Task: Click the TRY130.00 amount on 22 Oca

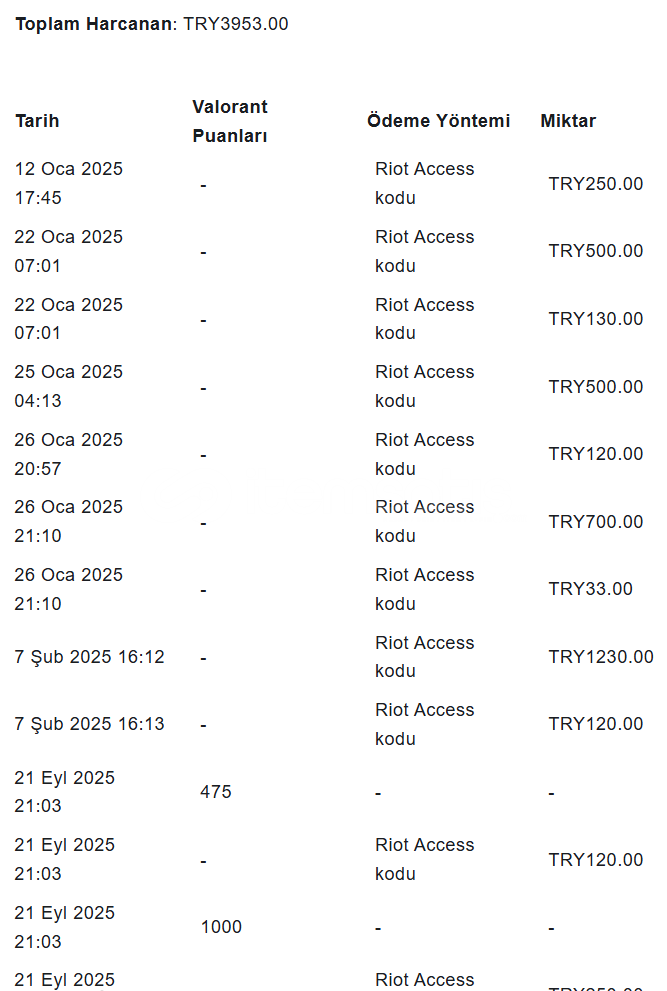Action: pyautogui.click(x=596, y=319)
